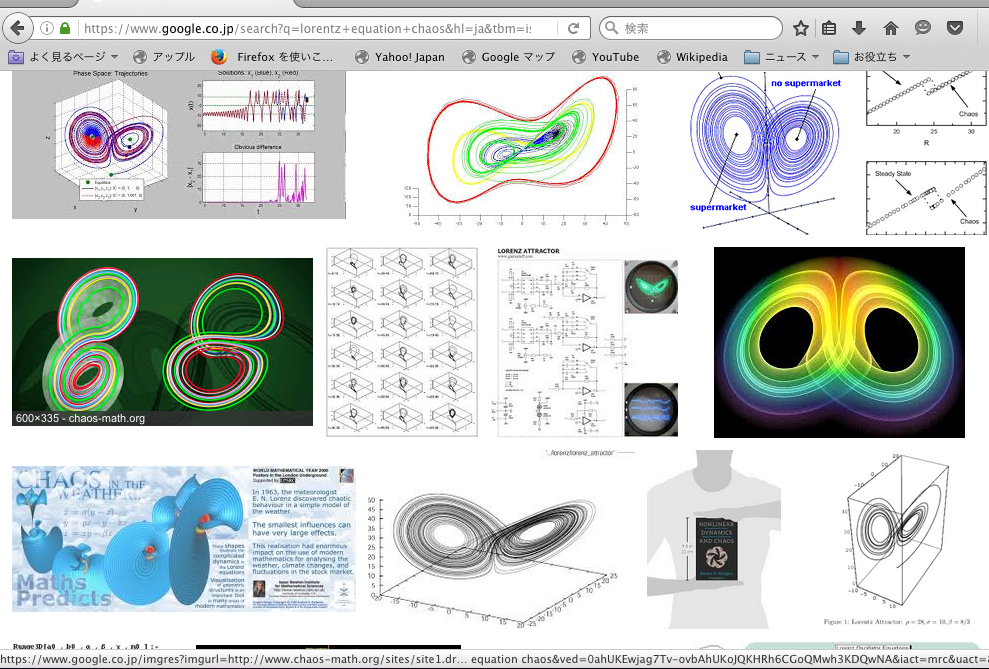989x669 pixels.
Task: View the rainbow glowing attractor on black
Action: [839, 342]
